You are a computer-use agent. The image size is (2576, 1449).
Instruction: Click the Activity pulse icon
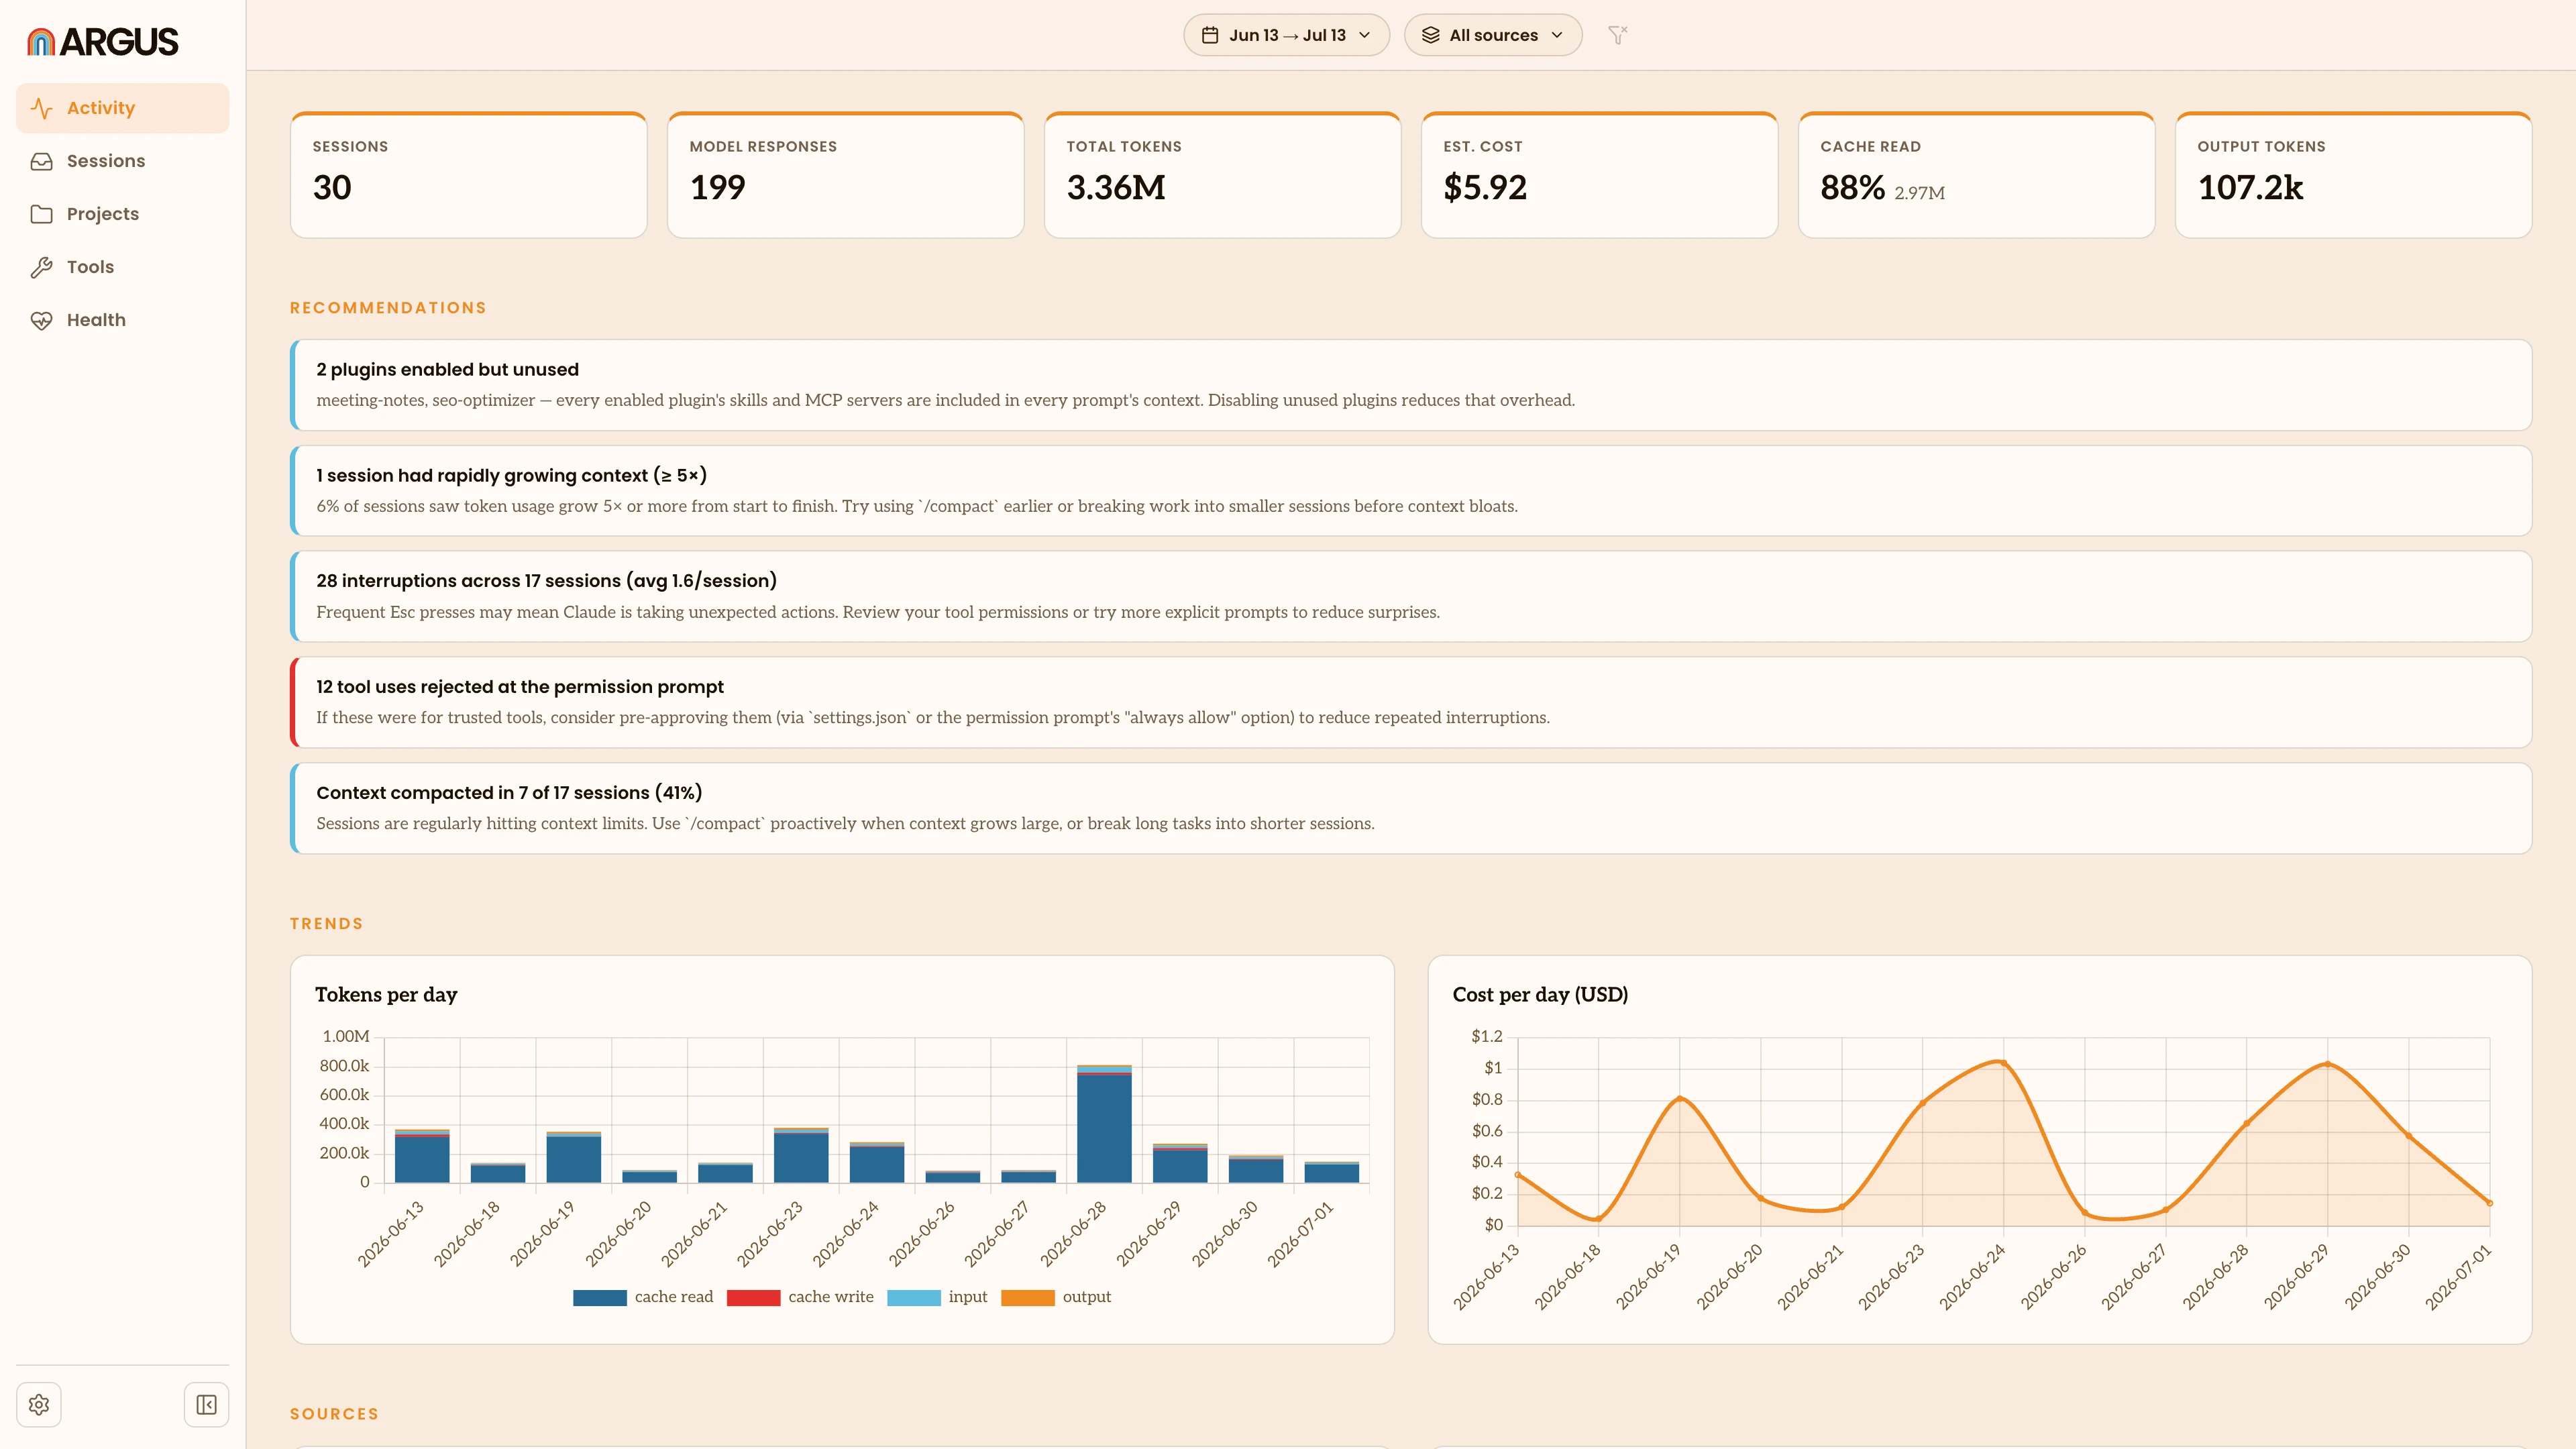pos(41,108)
